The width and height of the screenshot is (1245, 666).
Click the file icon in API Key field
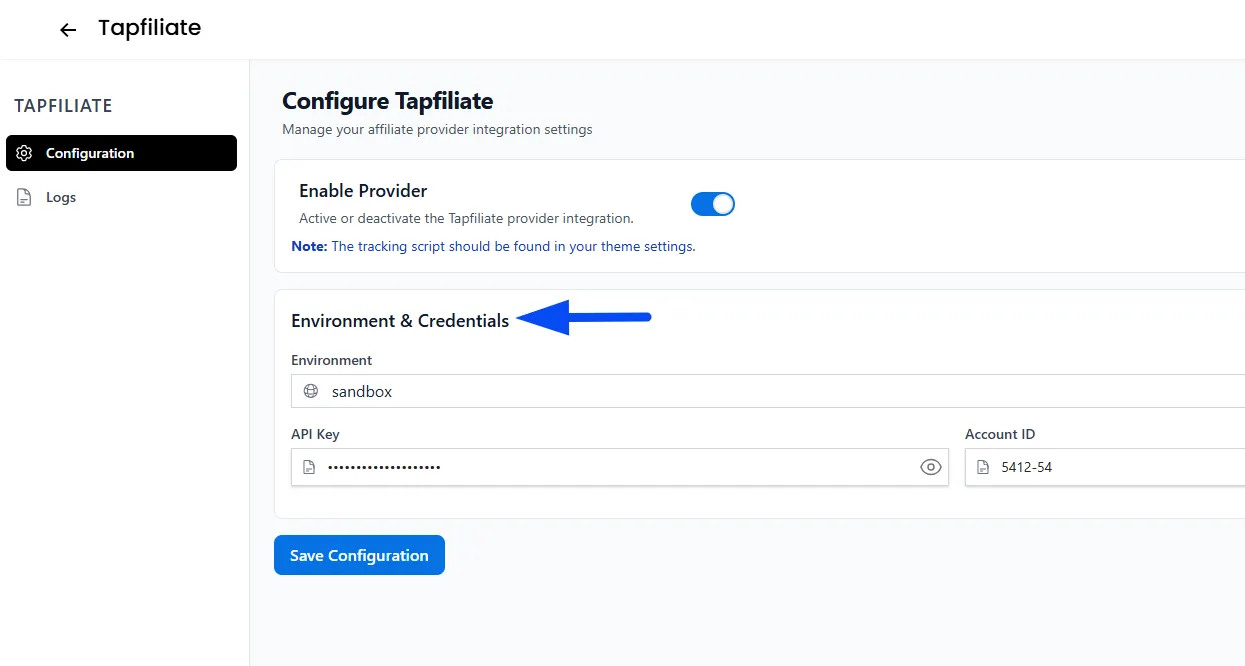[x=310, y=467]
